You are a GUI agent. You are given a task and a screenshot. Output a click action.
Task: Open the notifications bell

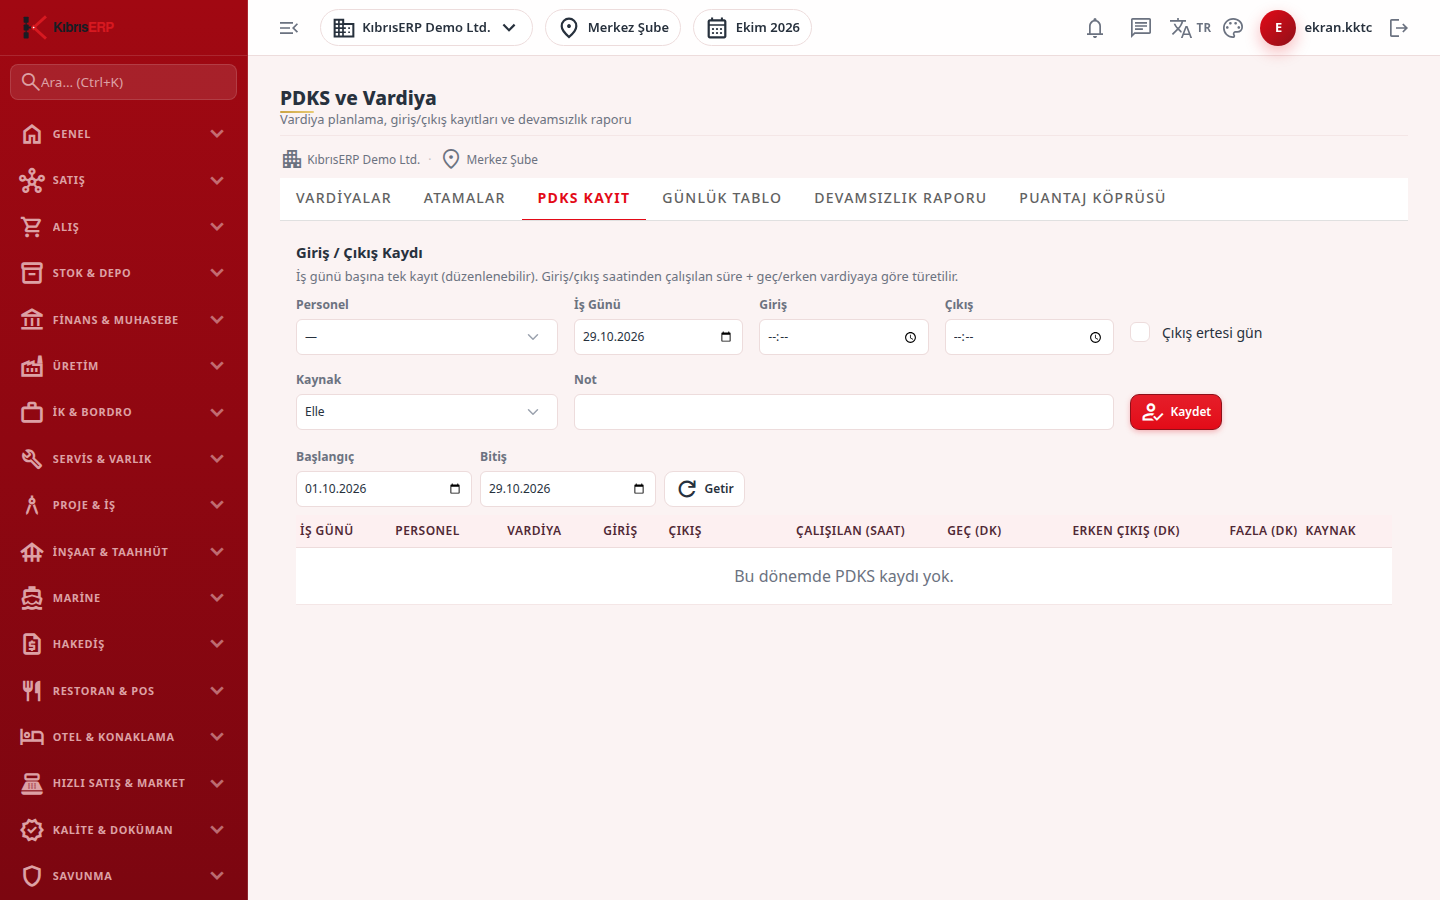(1095, 28)
